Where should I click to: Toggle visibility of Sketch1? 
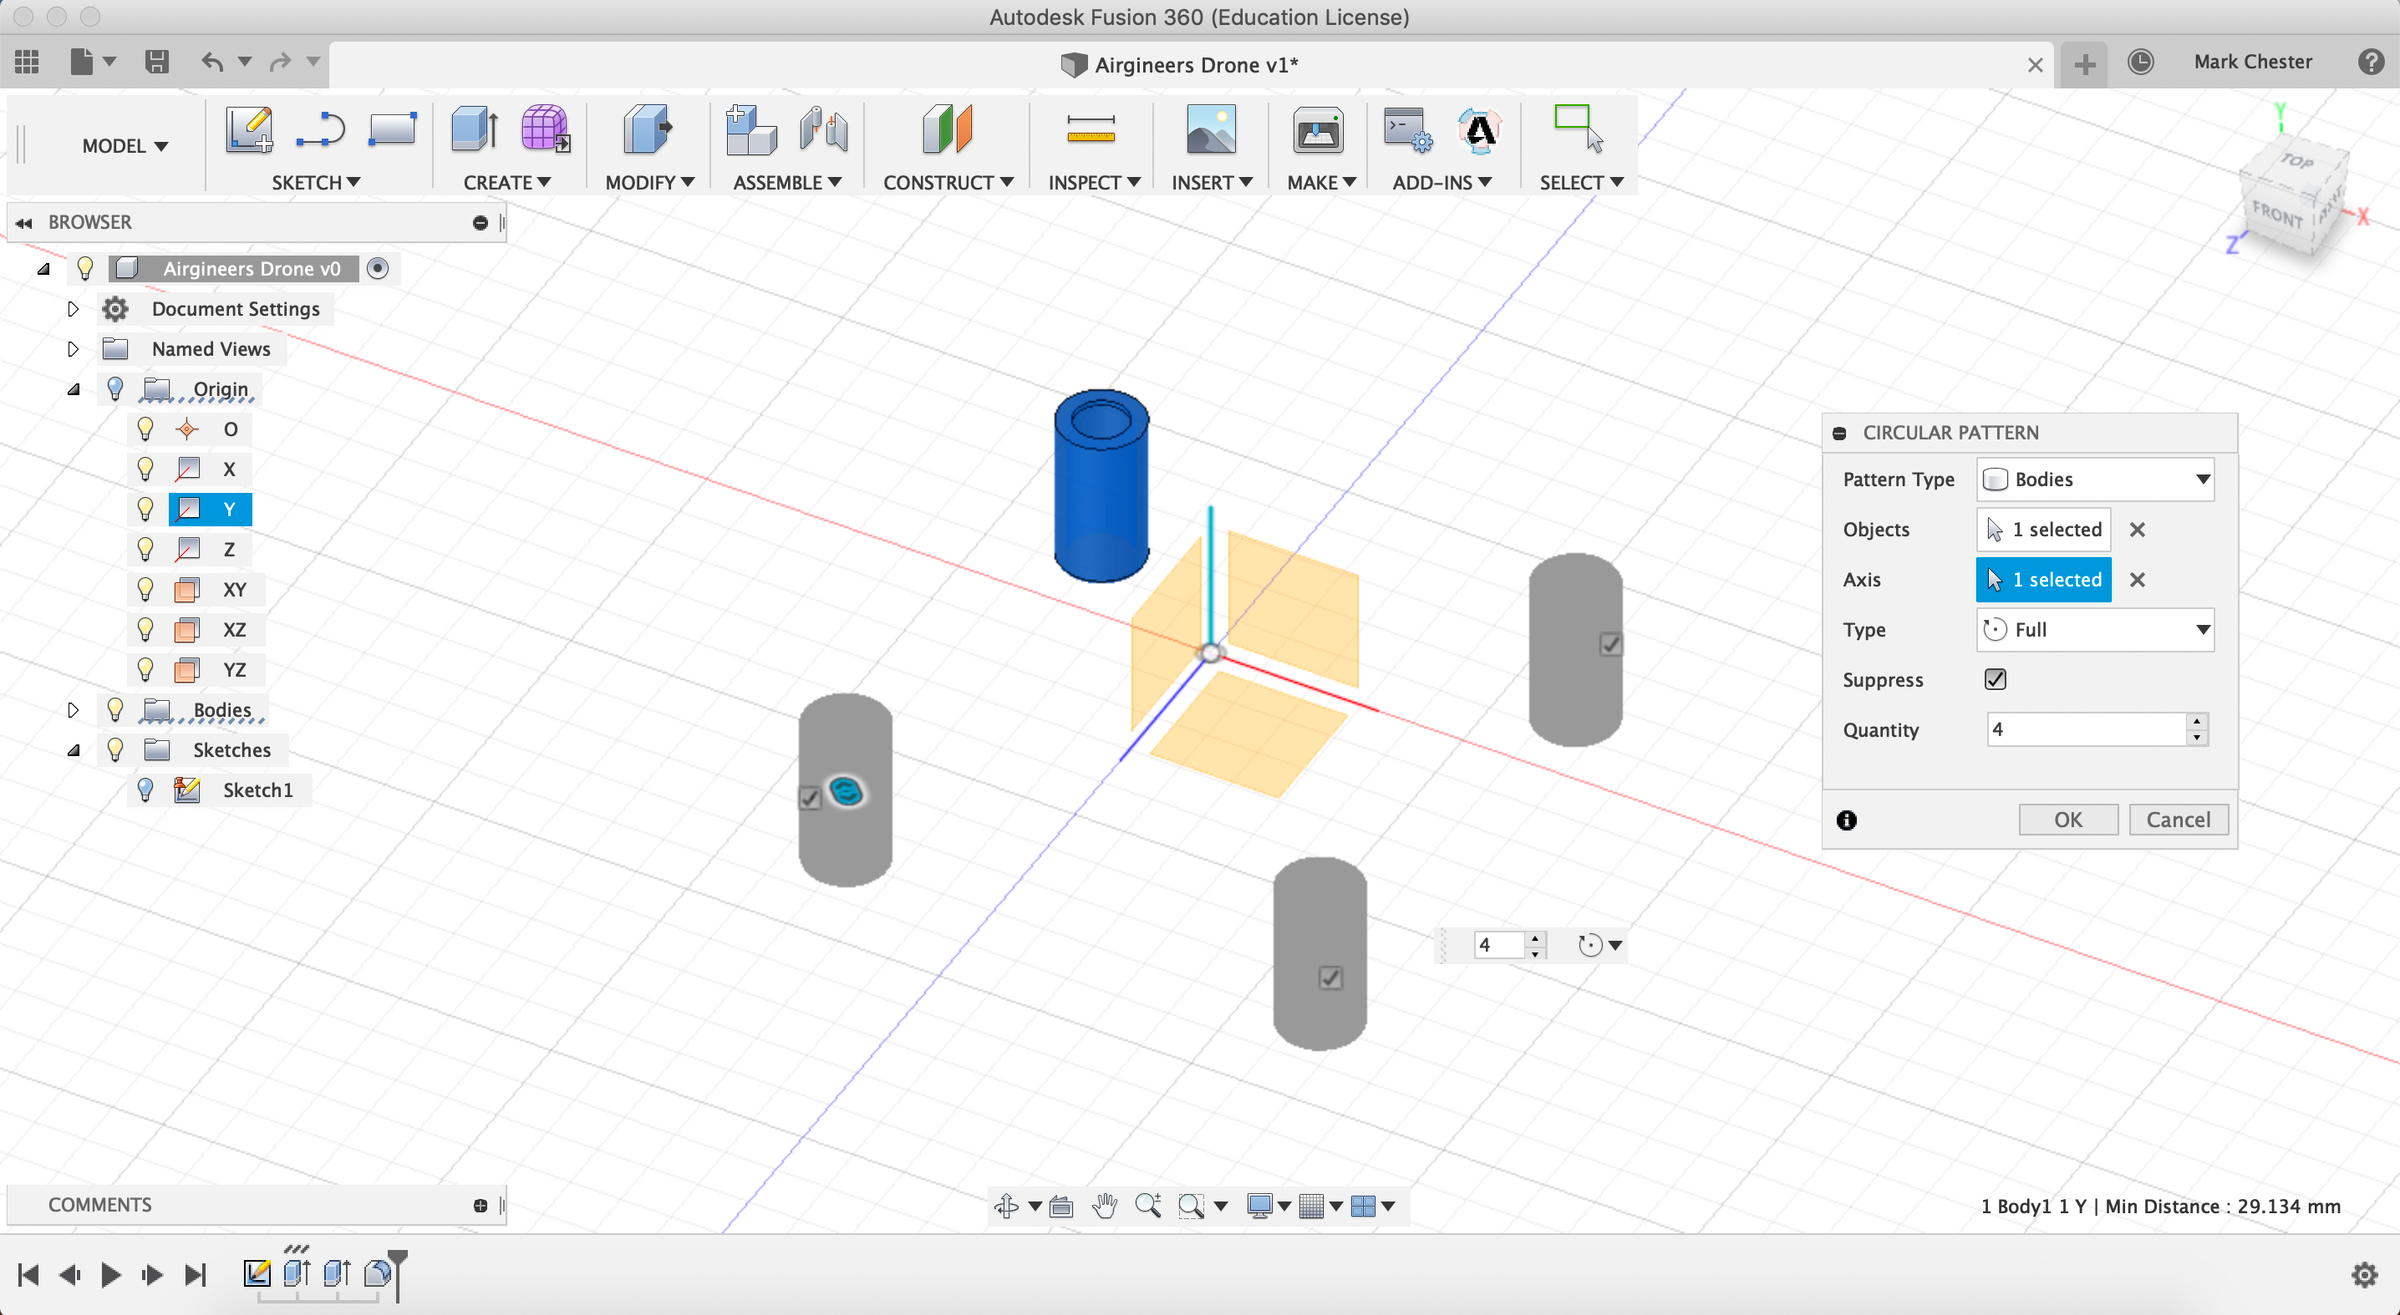[x=146, y=789]
